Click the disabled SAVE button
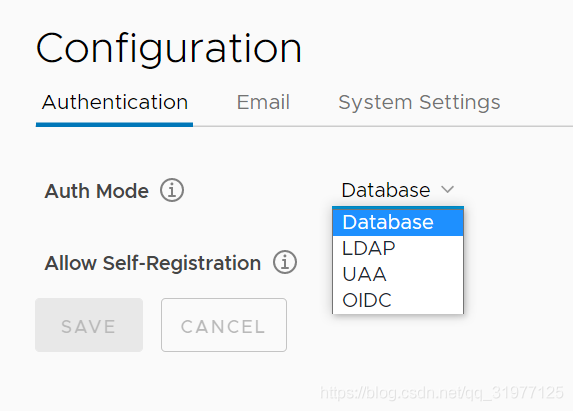 tap(89, 325)
